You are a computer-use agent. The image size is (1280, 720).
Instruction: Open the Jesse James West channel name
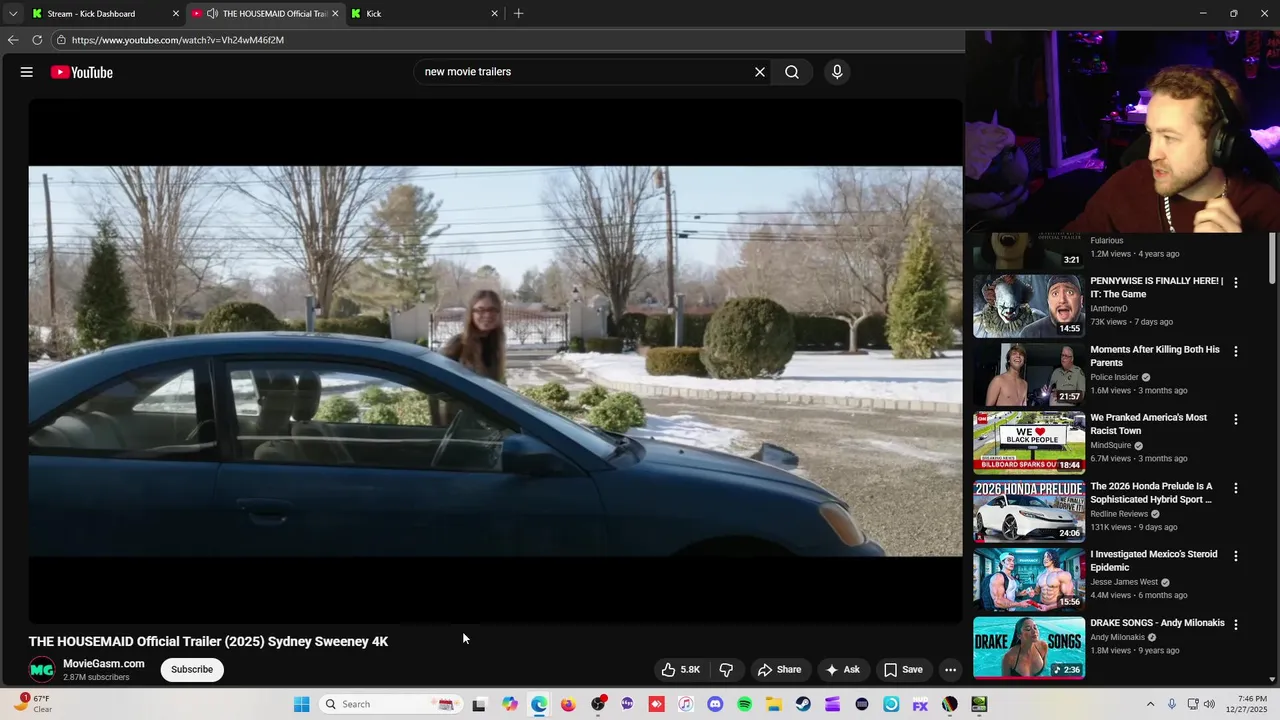[x=1124, y=582]
